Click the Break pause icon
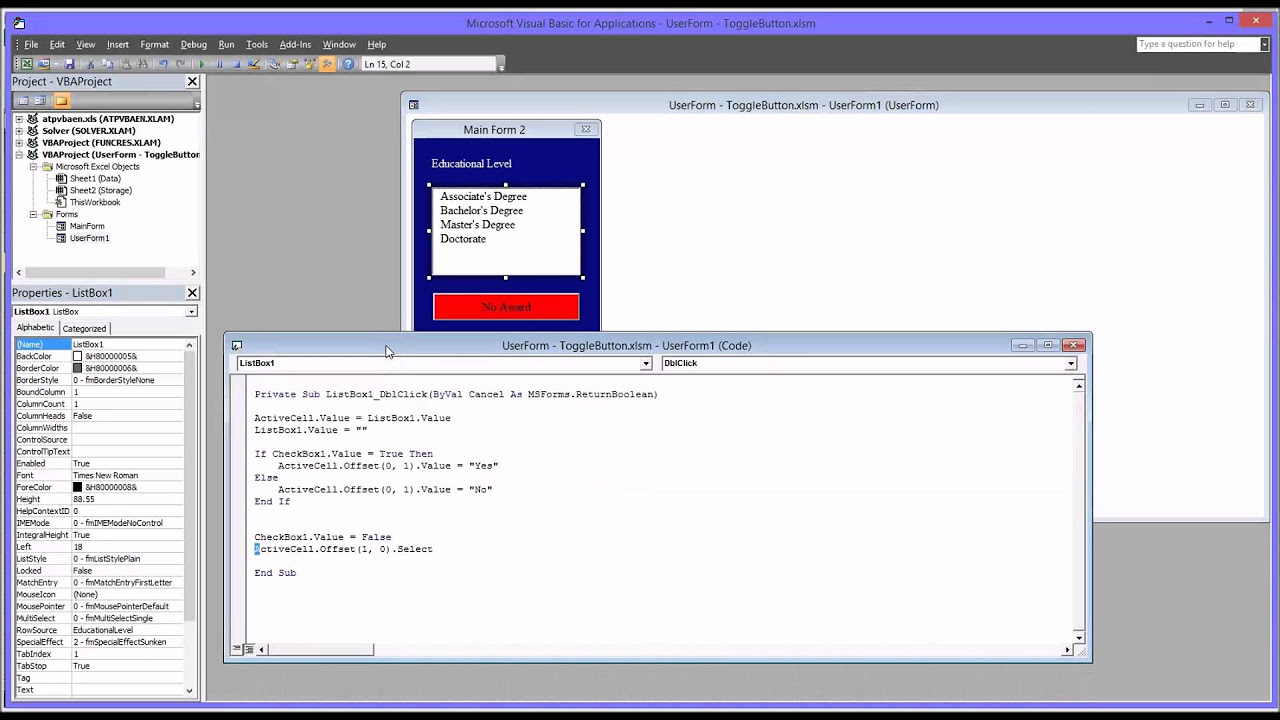 (219, 64)
